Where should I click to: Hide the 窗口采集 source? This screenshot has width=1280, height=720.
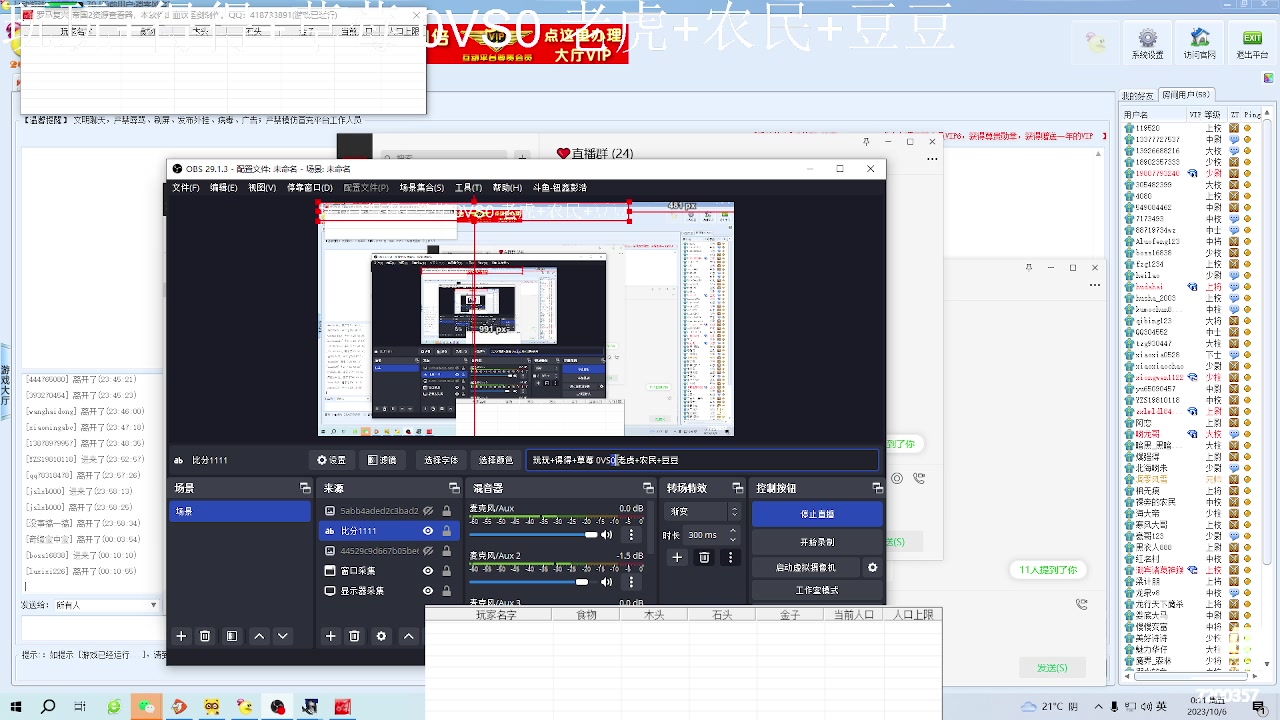tap(427, 571)
